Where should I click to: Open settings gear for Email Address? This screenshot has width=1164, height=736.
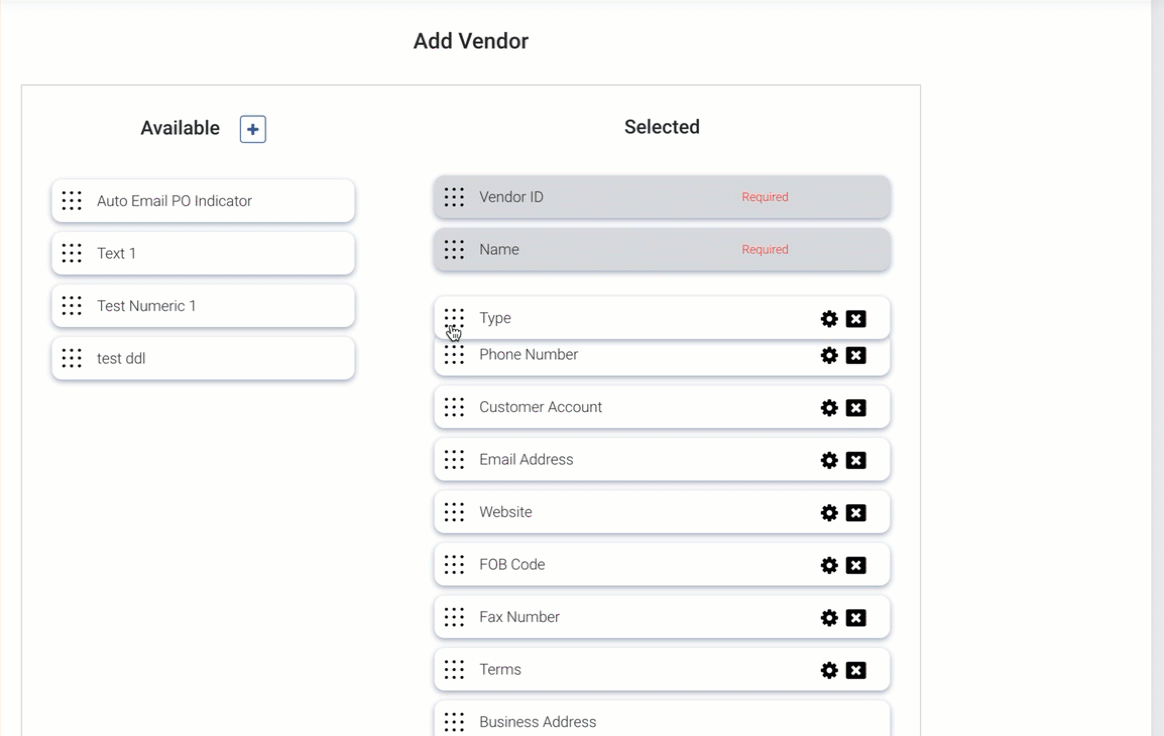(829, 460)
